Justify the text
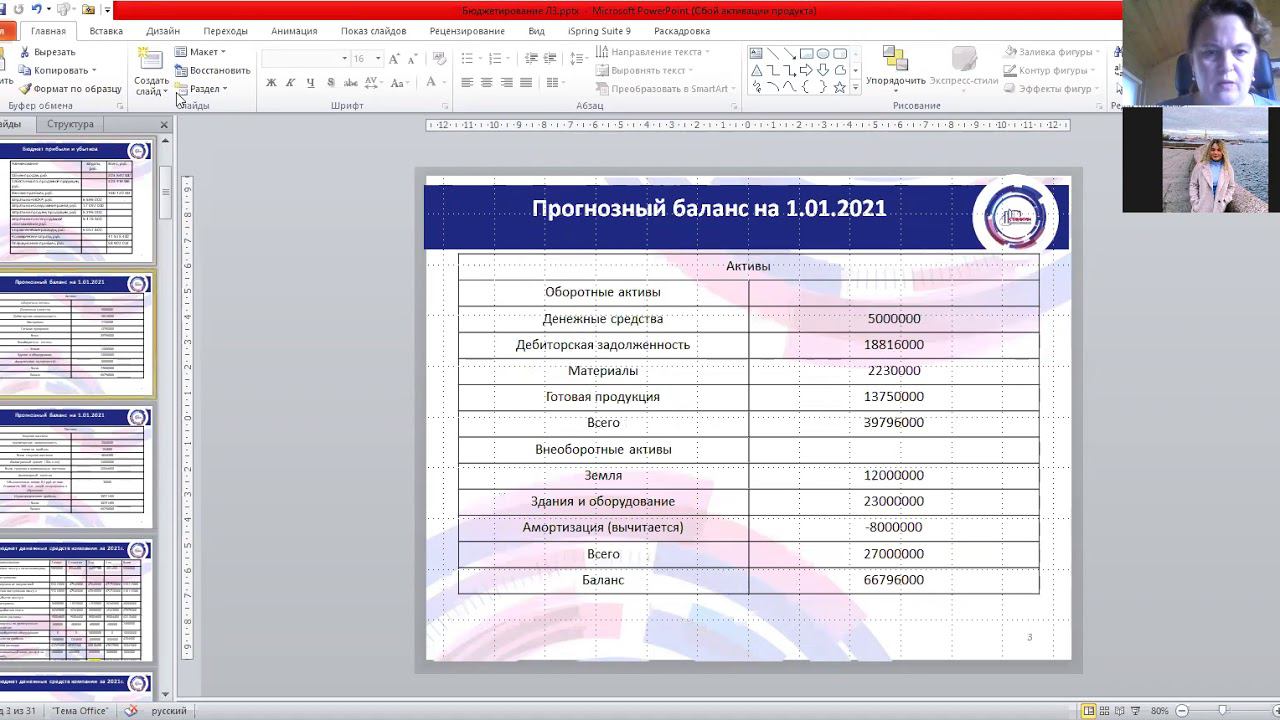 pyautogui.click(x=527, y=83)
